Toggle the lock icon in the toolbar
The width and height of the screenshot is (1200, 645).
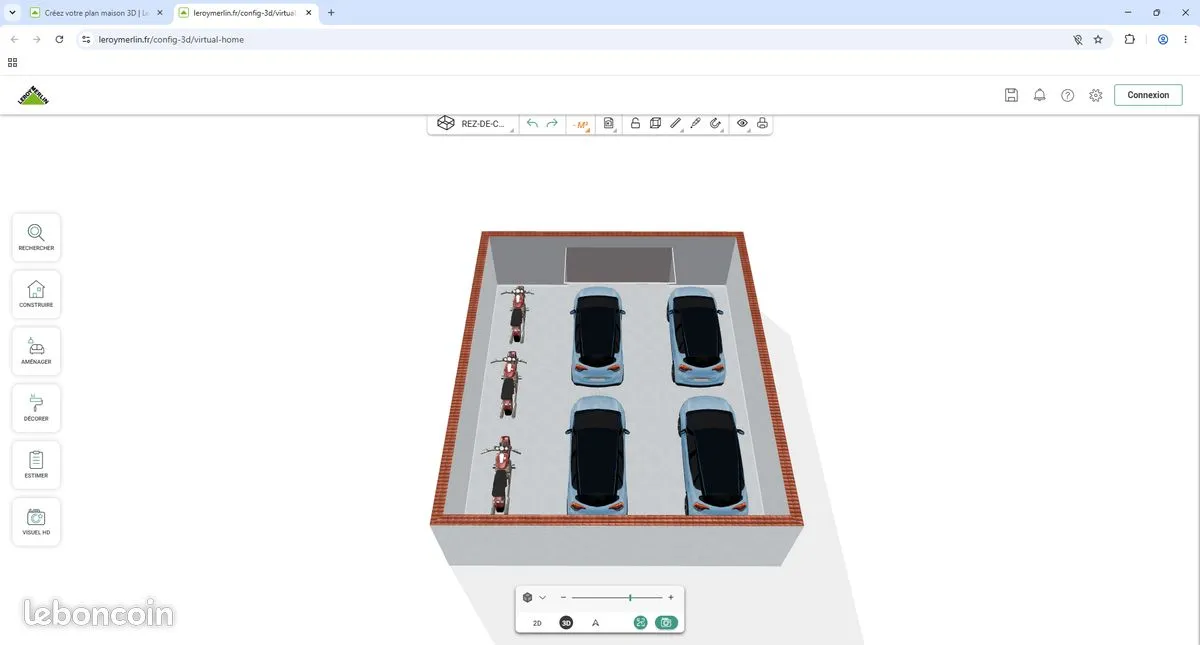[635, 124]
